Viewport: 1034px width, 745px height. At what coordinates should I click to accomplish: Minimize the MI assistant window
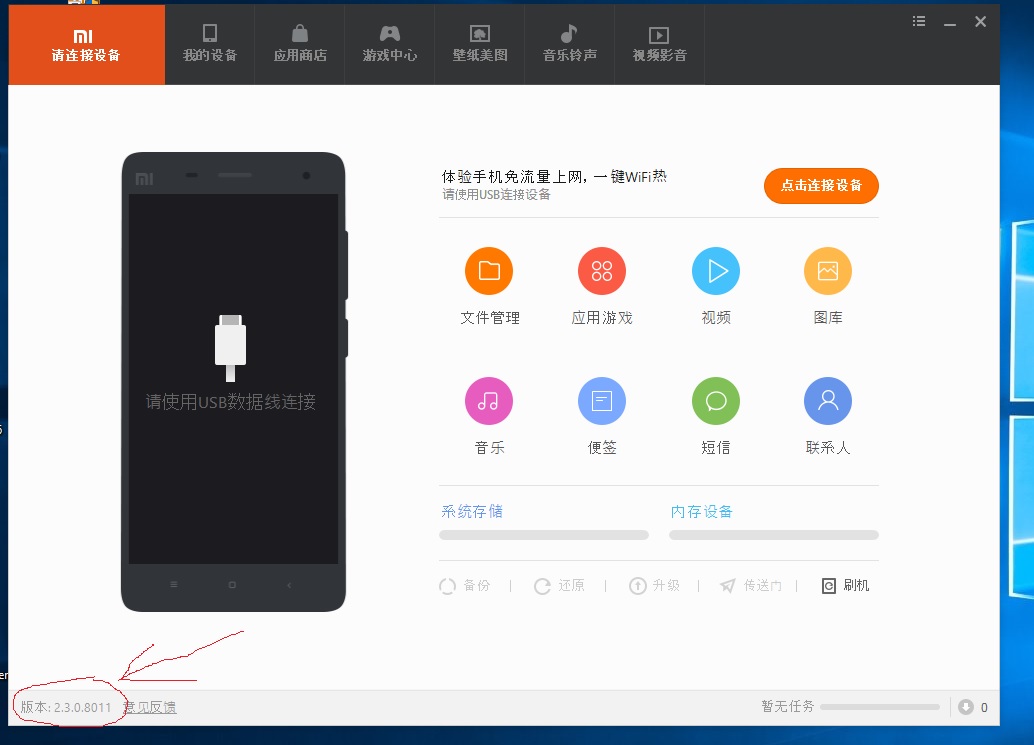point(950,22)
